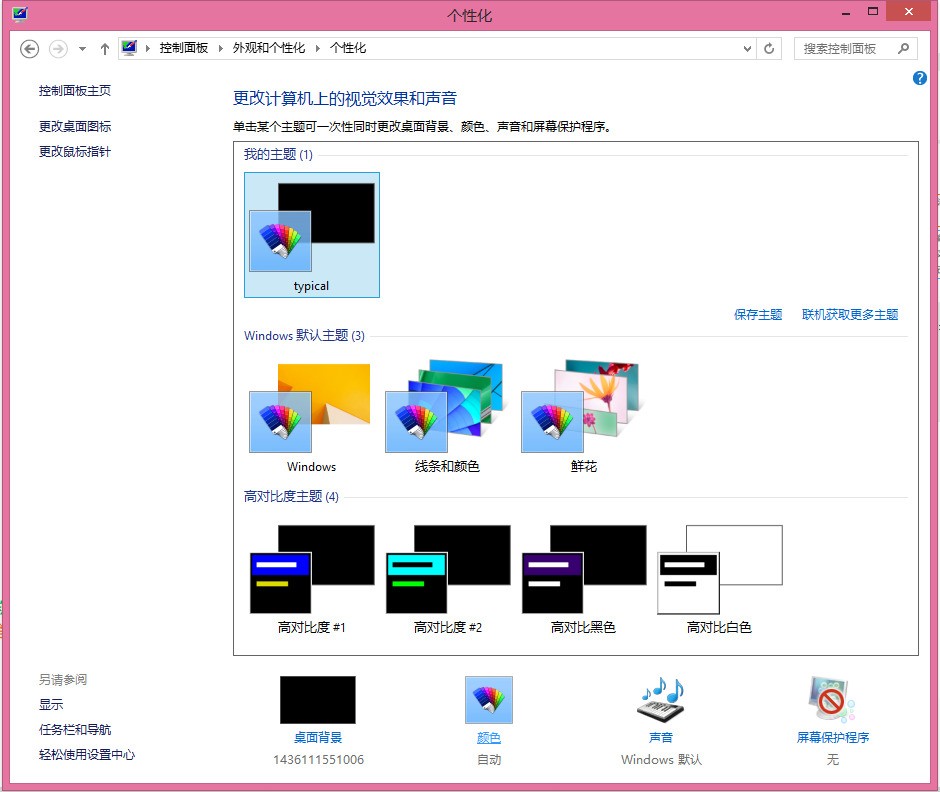
Task: Choose the 高对比白色 theme
Action: pos(719,575)
